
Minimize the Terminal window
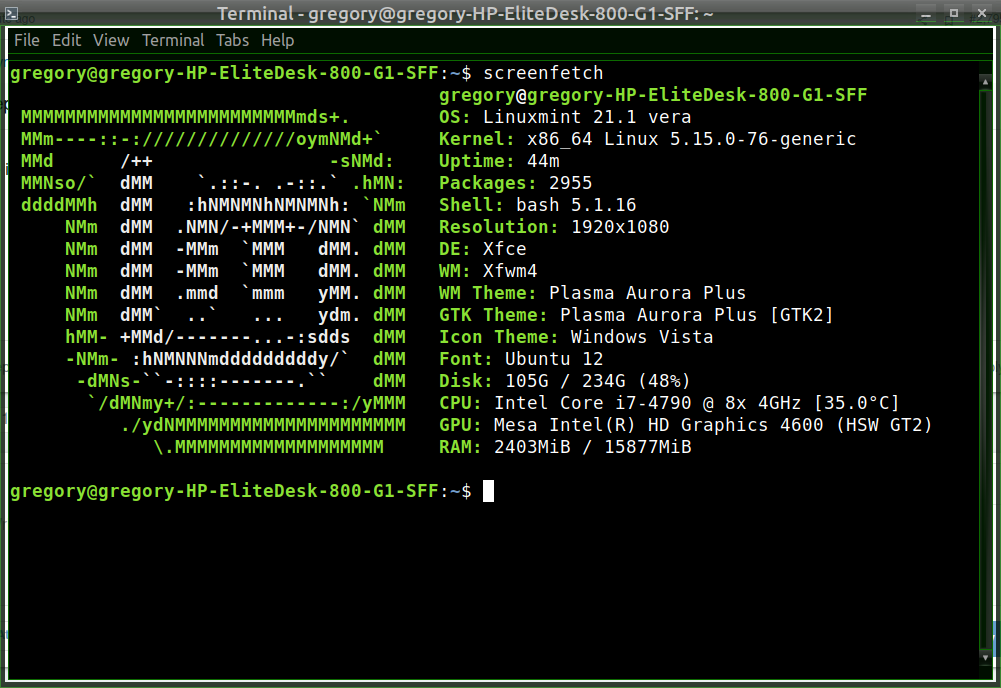click(926, 13)
